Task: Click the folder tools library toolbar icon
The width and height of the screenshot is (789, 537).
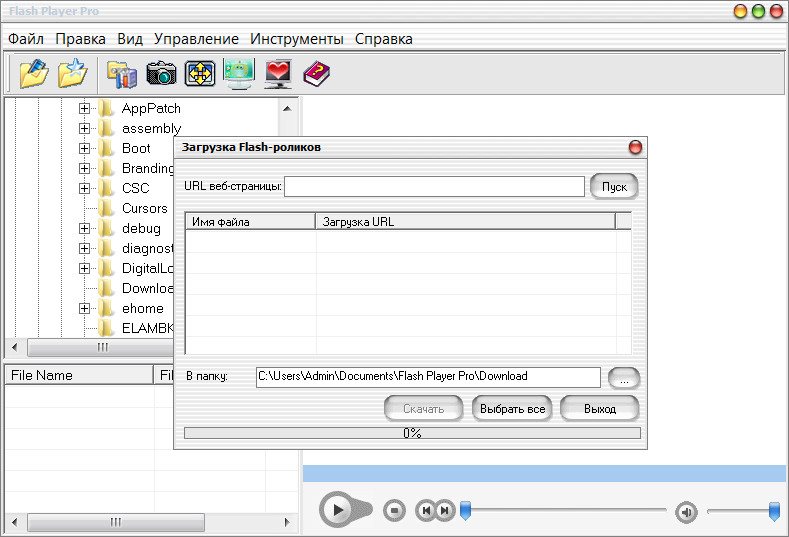Action: [x=122, y=74]
